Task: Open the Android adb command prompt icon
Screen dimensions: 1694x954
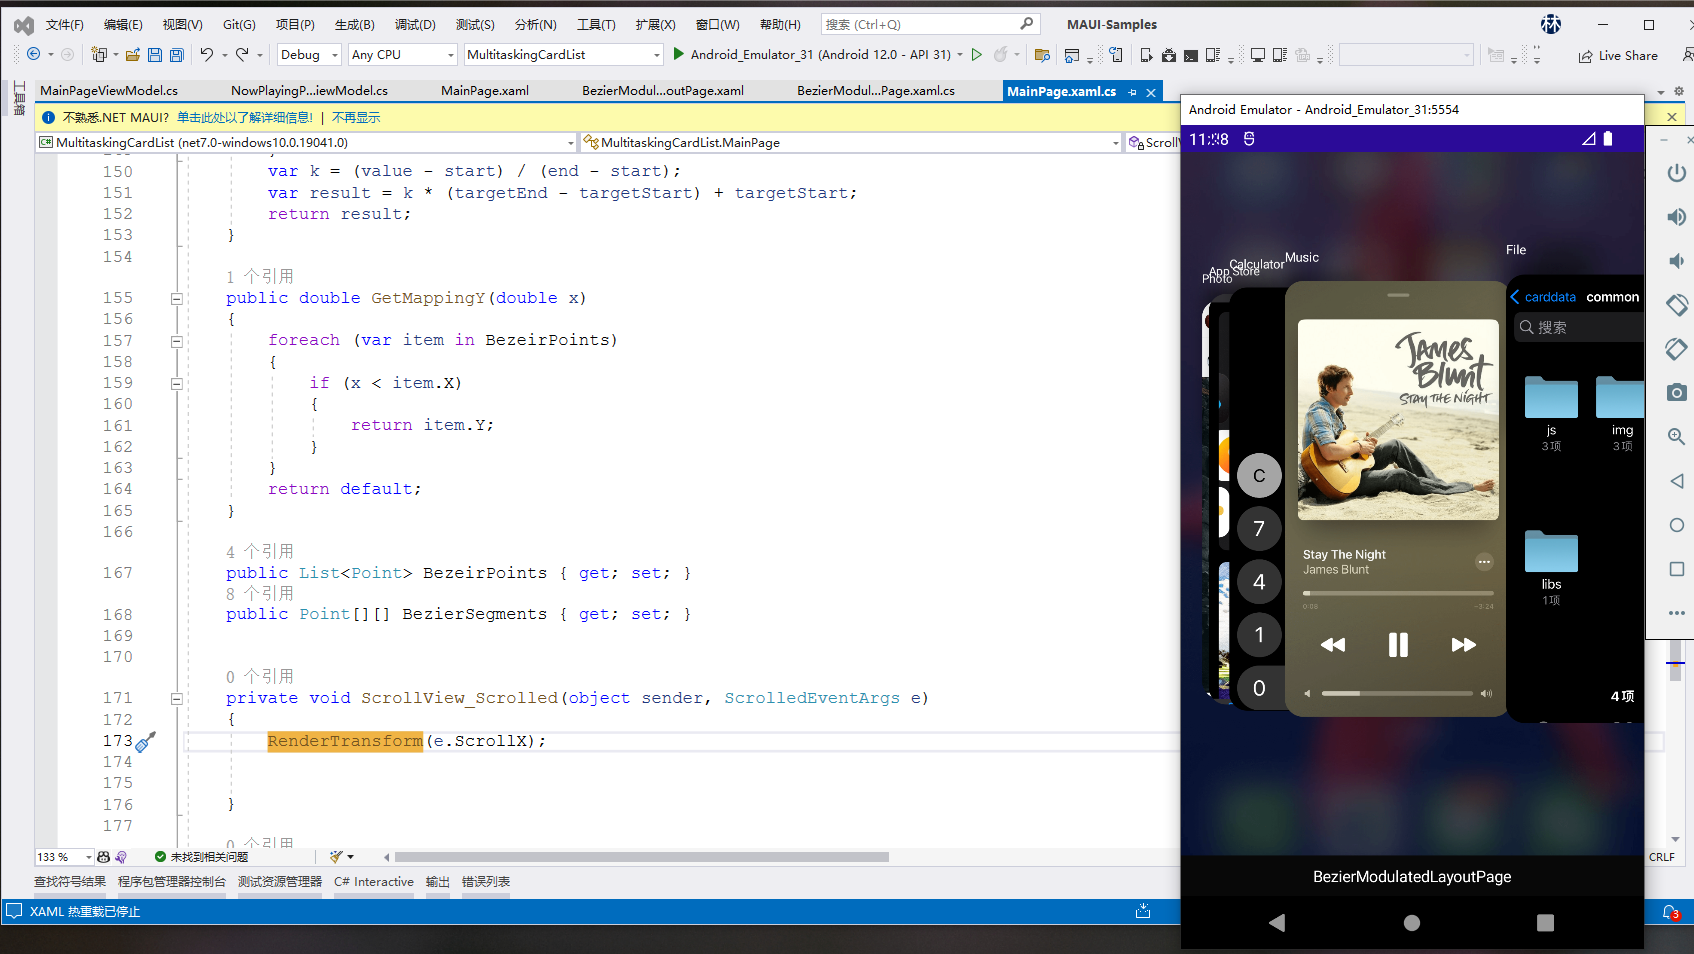Action: (1191, 55)
